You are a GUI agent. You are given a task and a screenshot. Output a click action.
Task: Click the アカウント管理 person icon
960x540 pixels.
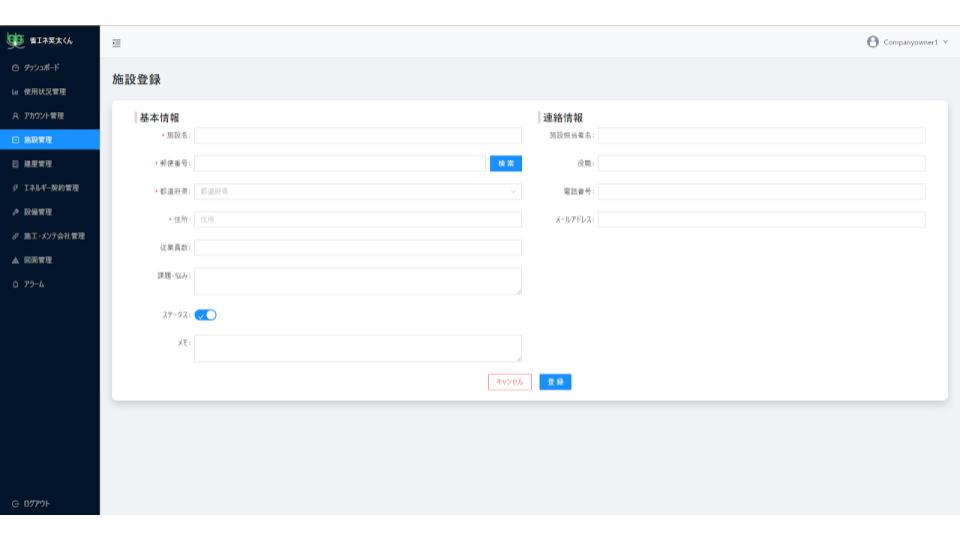[15, 115]
